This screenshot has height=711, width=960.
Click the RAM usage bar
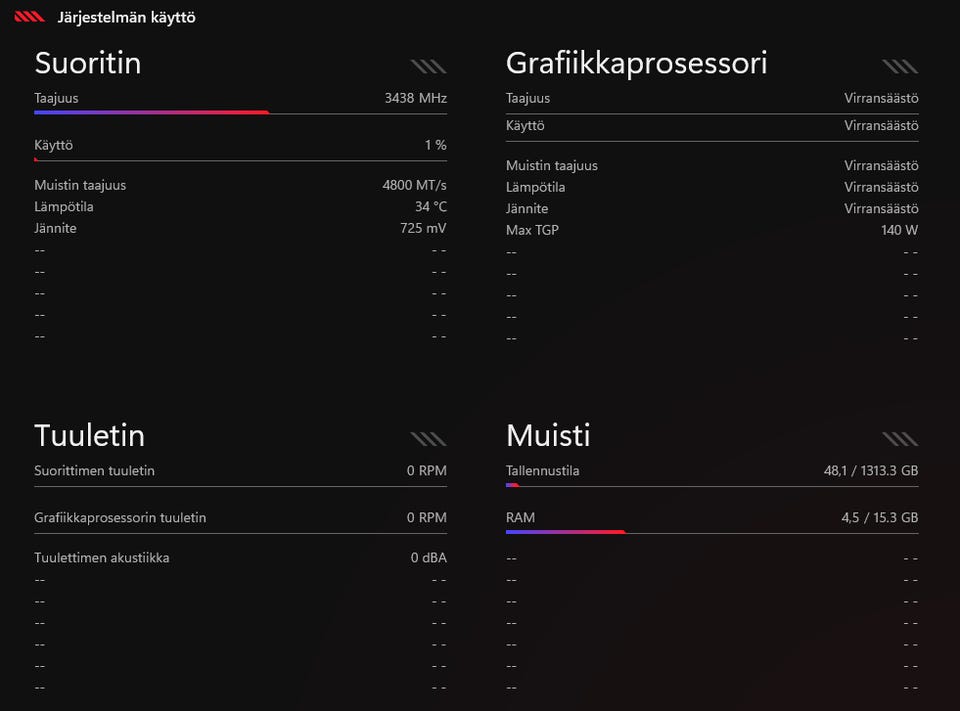pyautogui.click(x=712, y=532)
